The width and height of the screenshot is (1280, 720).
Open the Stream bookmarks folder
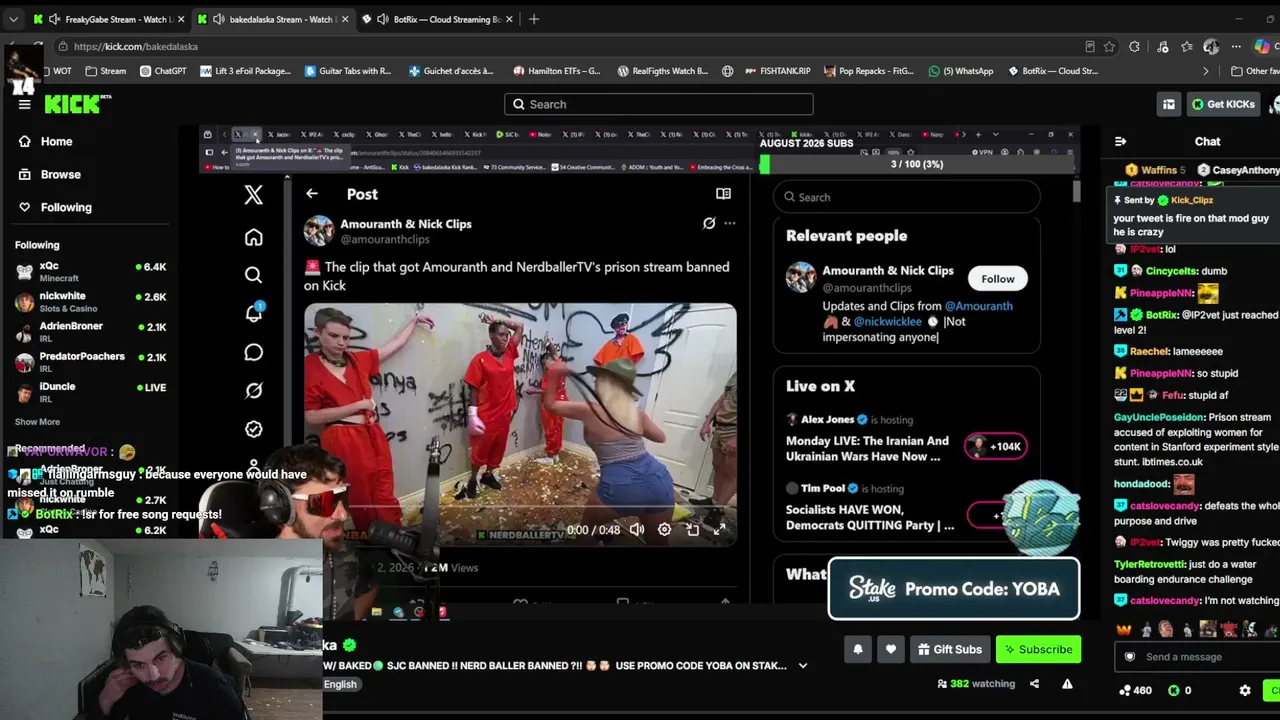click(x=106, y=71)
